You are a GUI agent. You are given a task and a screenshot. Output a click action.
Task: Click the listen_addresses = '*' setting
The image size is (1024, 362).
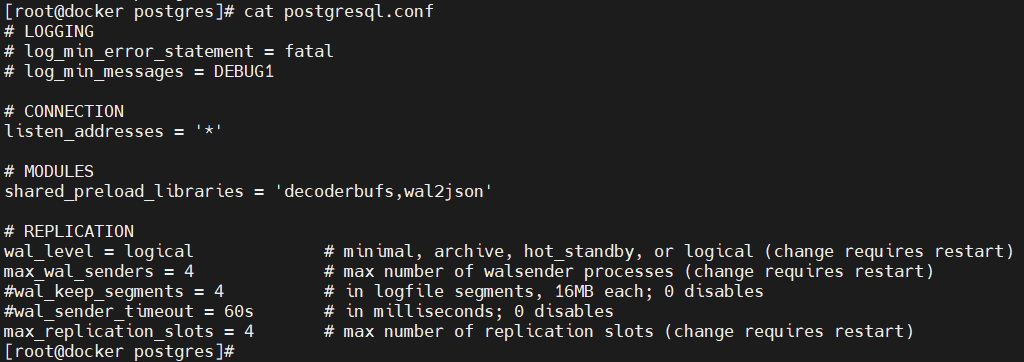point(114,131)
